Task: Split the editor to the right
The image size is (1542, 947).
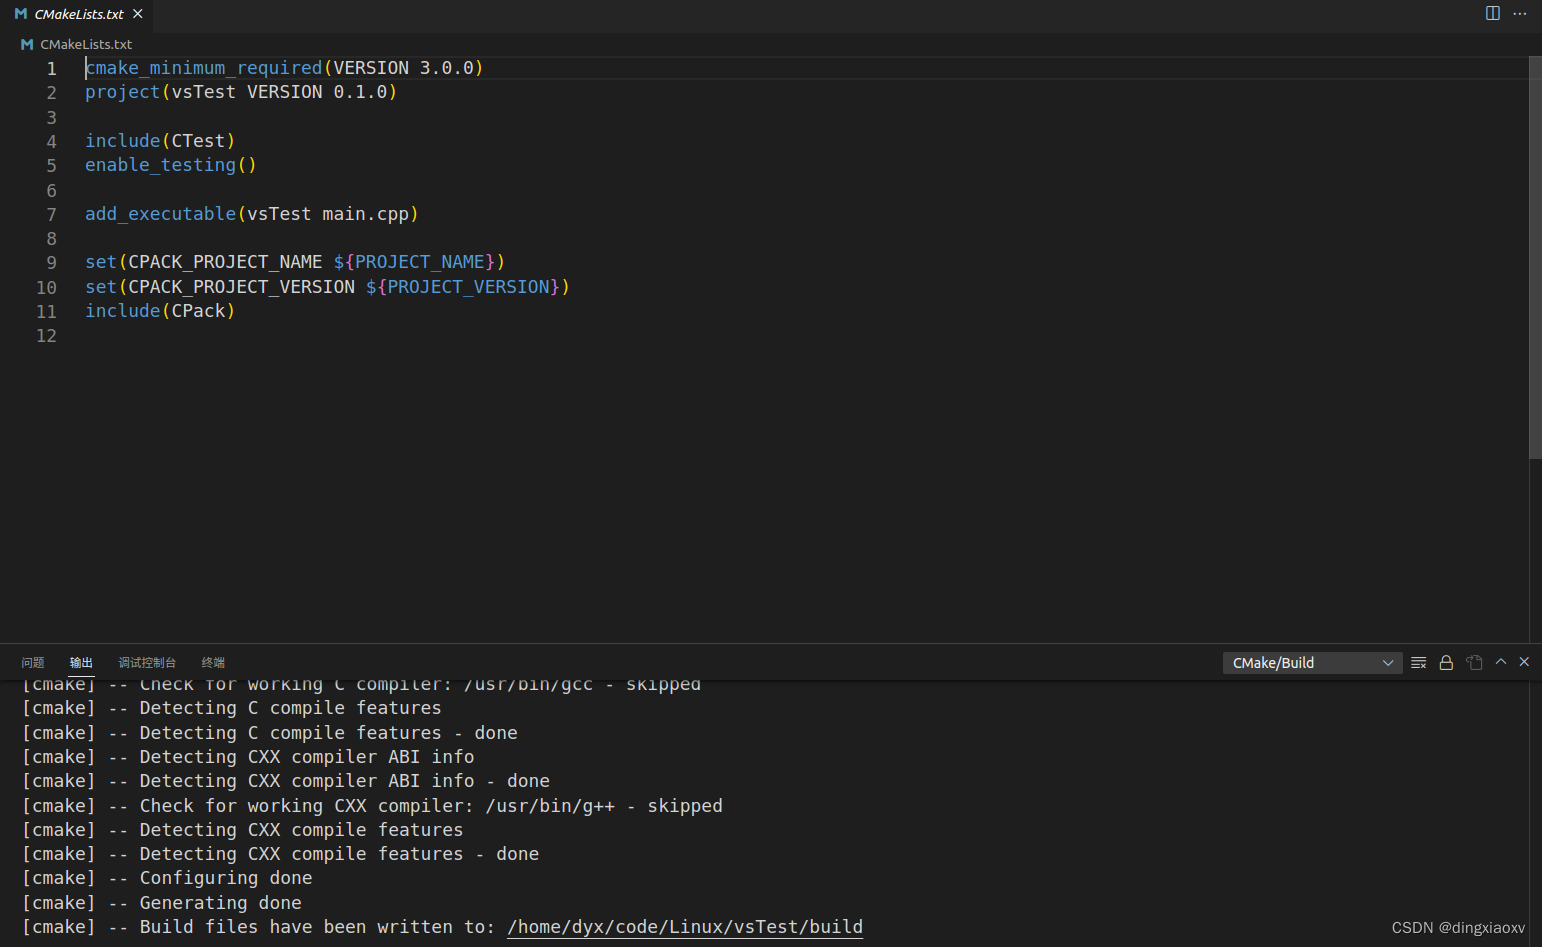Action: [1492, 13]
